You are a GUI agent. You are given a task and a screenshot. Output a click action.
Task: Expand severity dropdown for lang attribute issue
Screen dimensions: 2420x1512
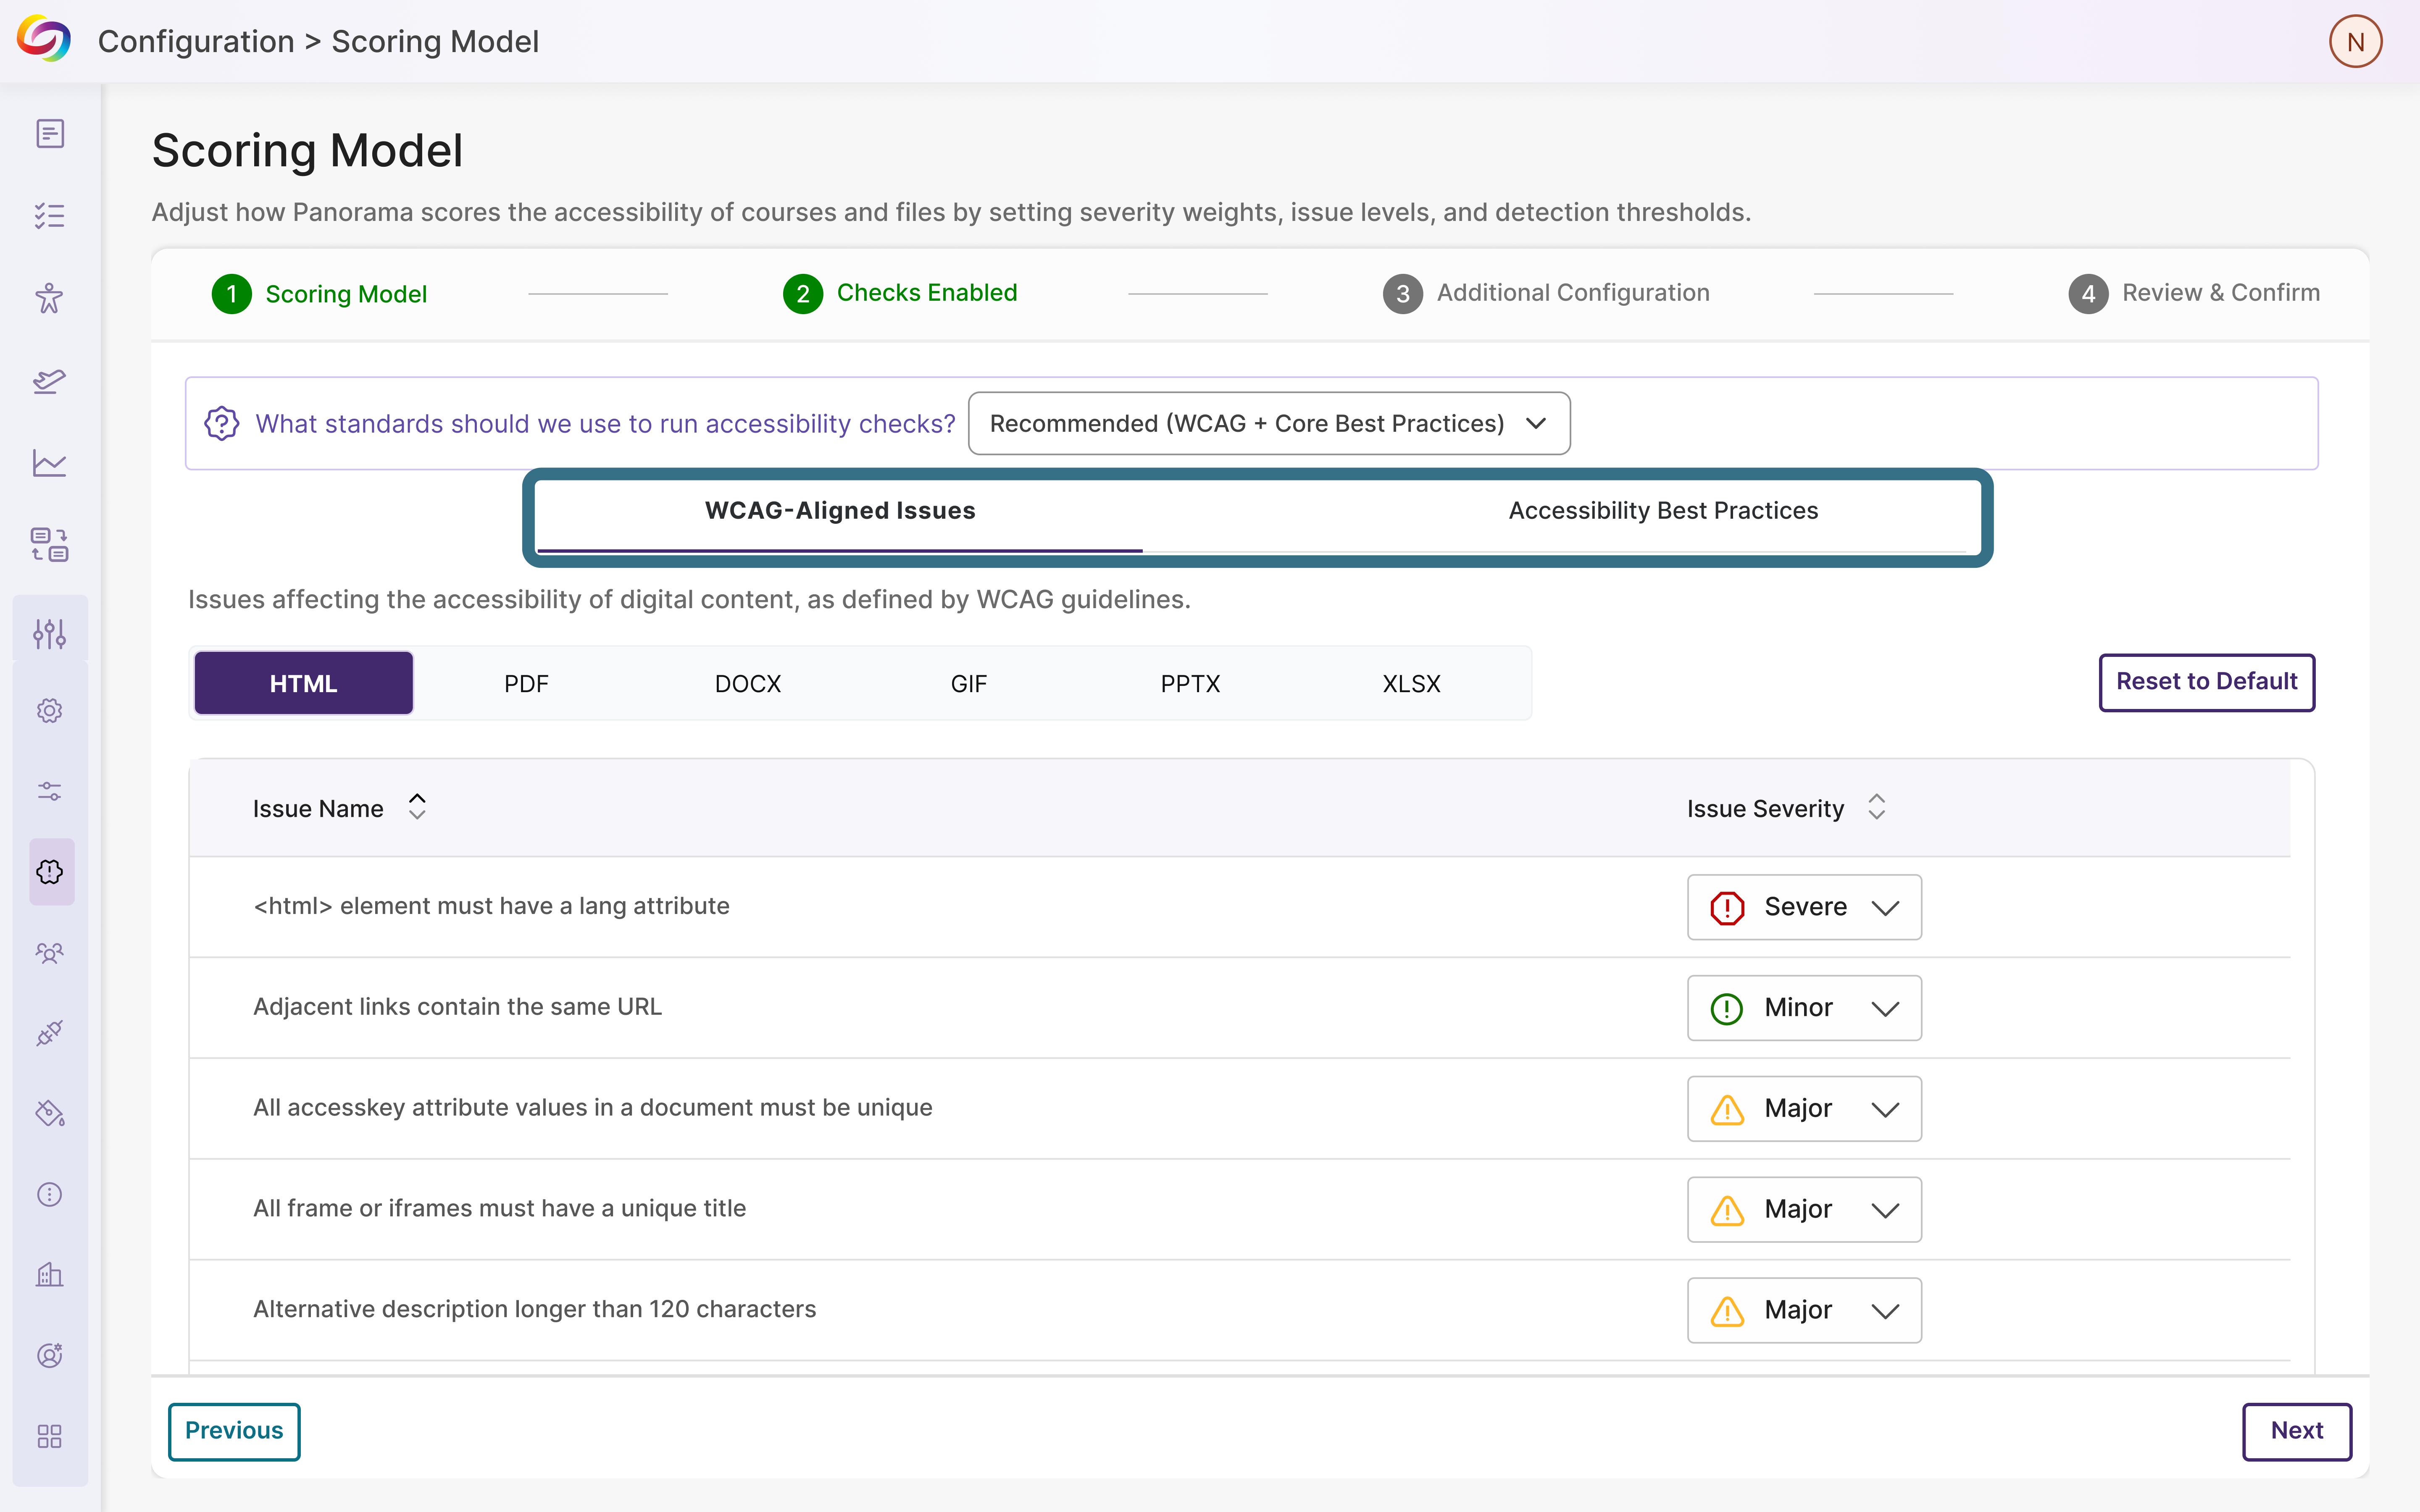click(x=1804, y=907)
